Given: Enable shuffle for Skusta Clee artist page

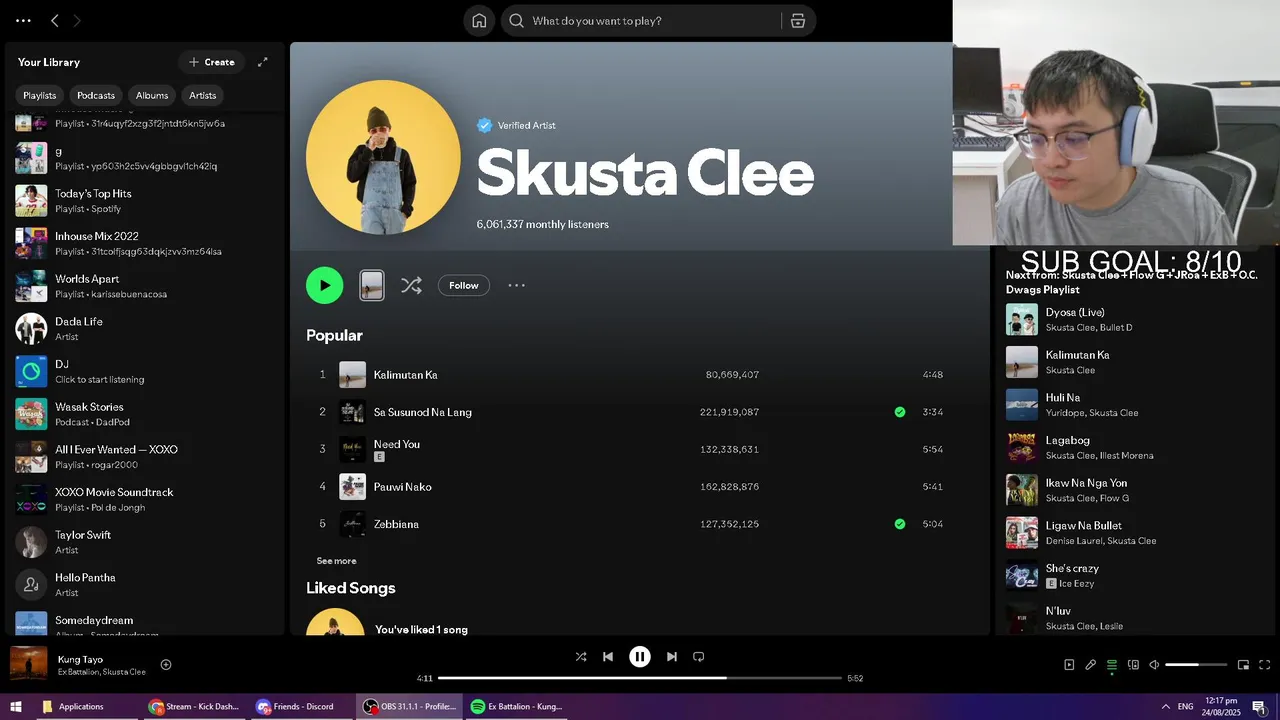Looking at the screenshot, I should tap(411, 285).
